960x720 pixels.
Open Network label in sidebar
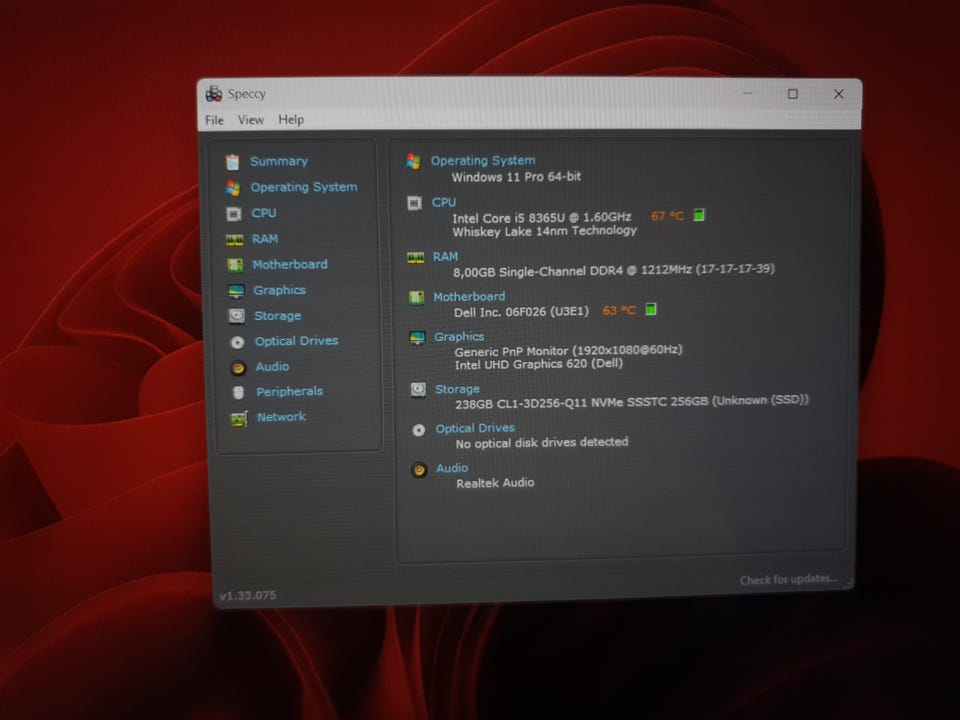click(x=282, y=417)
